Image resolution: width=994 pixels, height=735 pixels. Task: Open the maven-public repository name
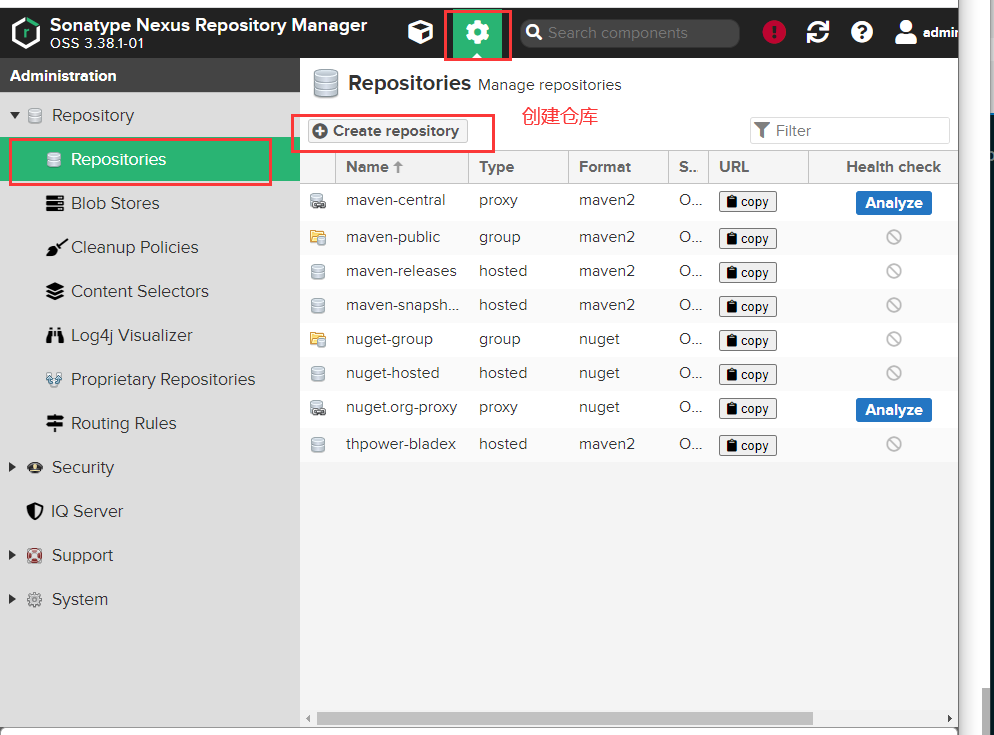[393, 237]
